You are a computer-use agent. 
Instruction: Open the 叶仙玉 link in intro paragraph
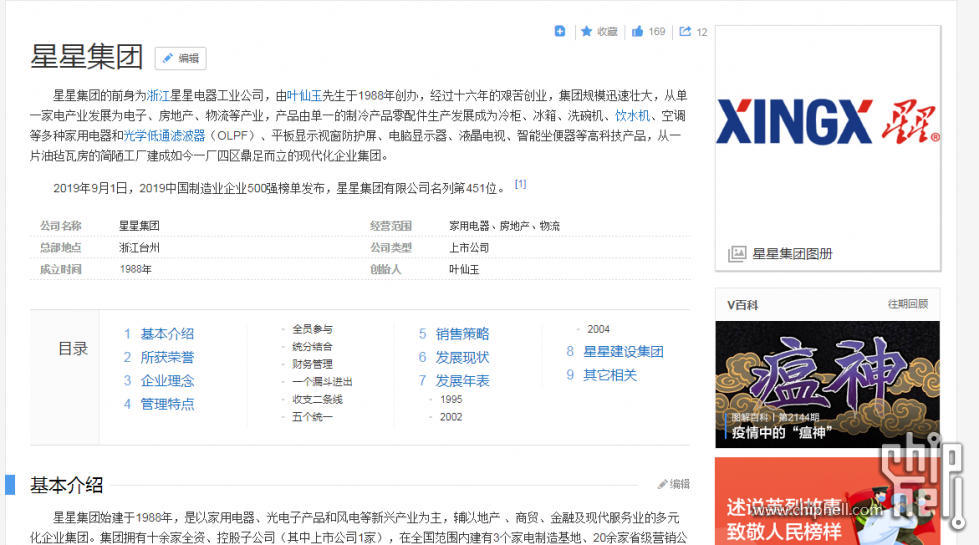(x=304, y=96)
